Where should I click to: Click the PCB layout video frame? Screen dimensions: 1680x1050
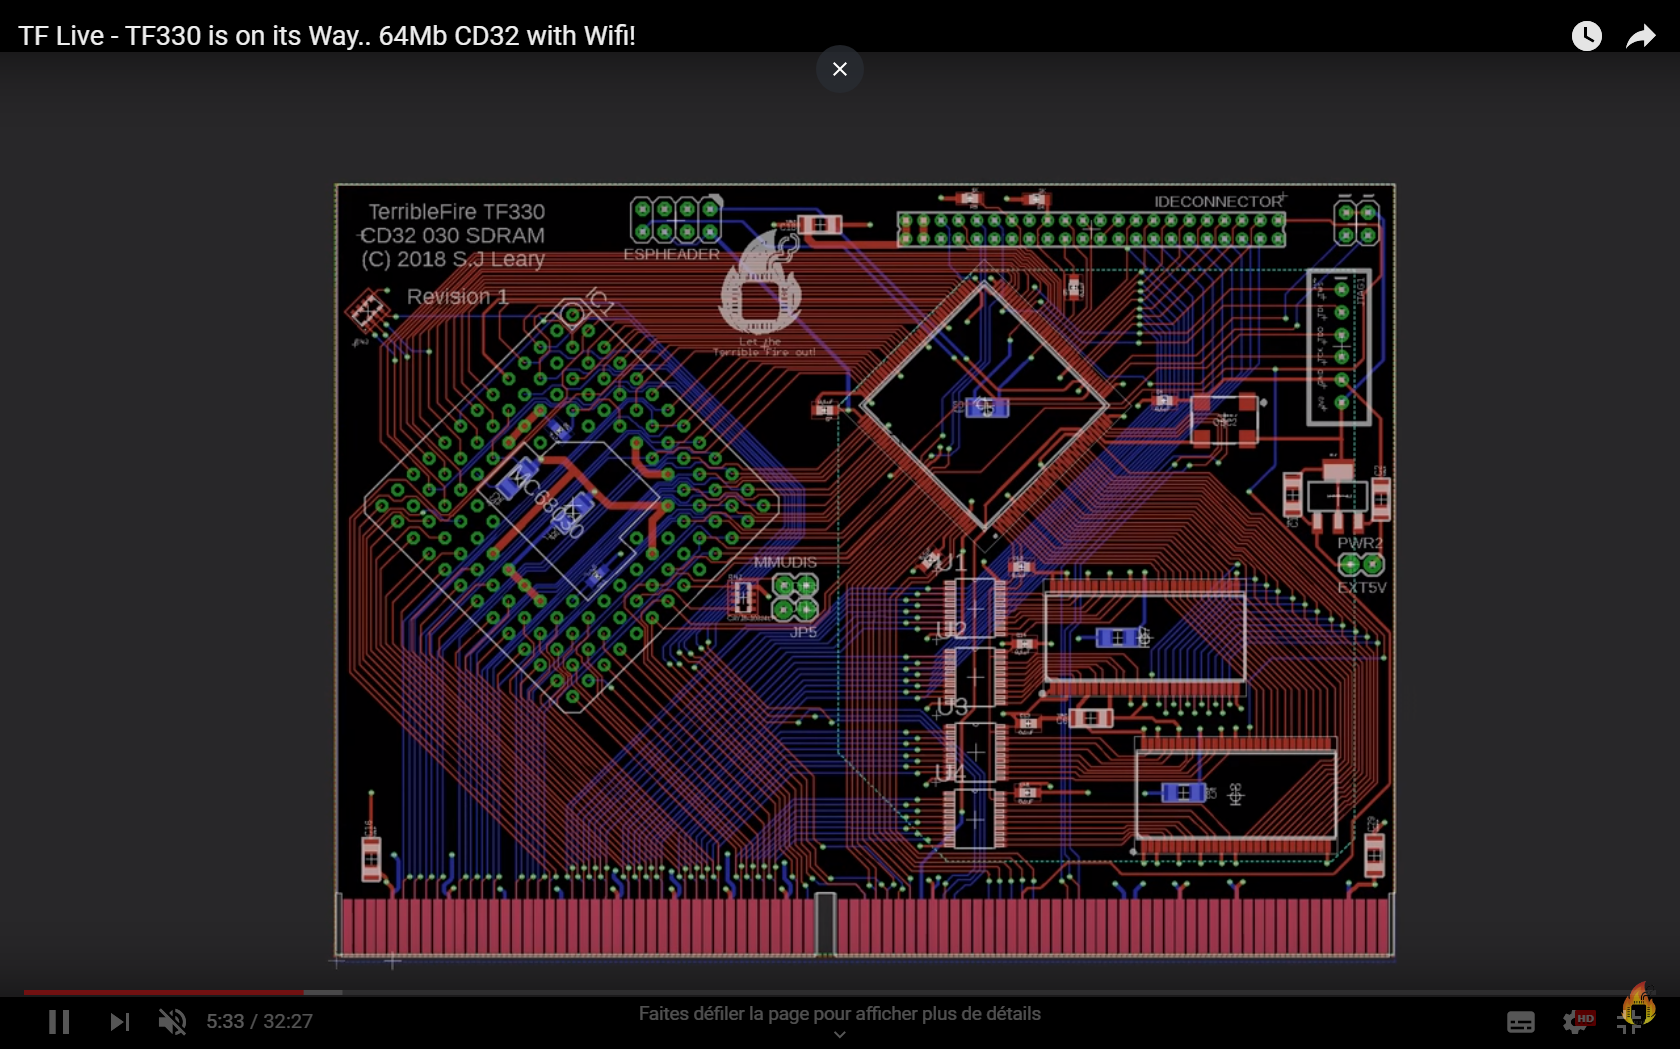coord(865,570)
